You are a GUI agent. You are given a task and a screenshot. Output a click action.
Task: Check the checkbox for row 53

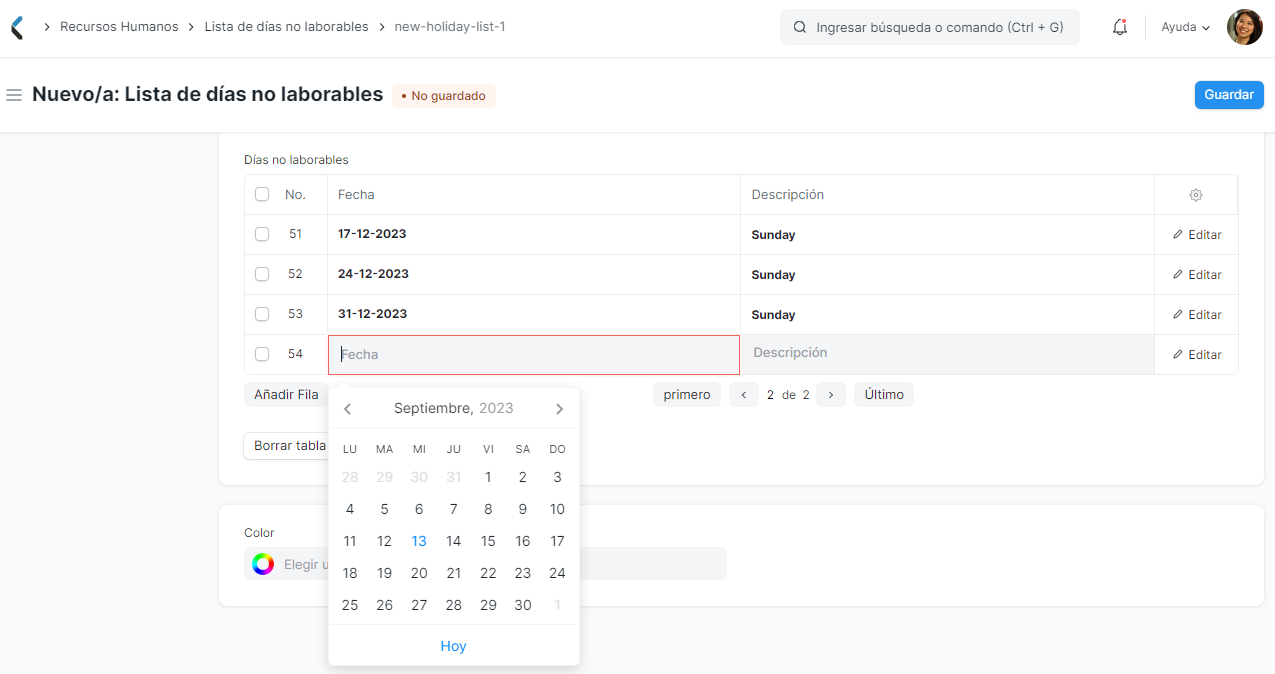(x=262, y=314)
